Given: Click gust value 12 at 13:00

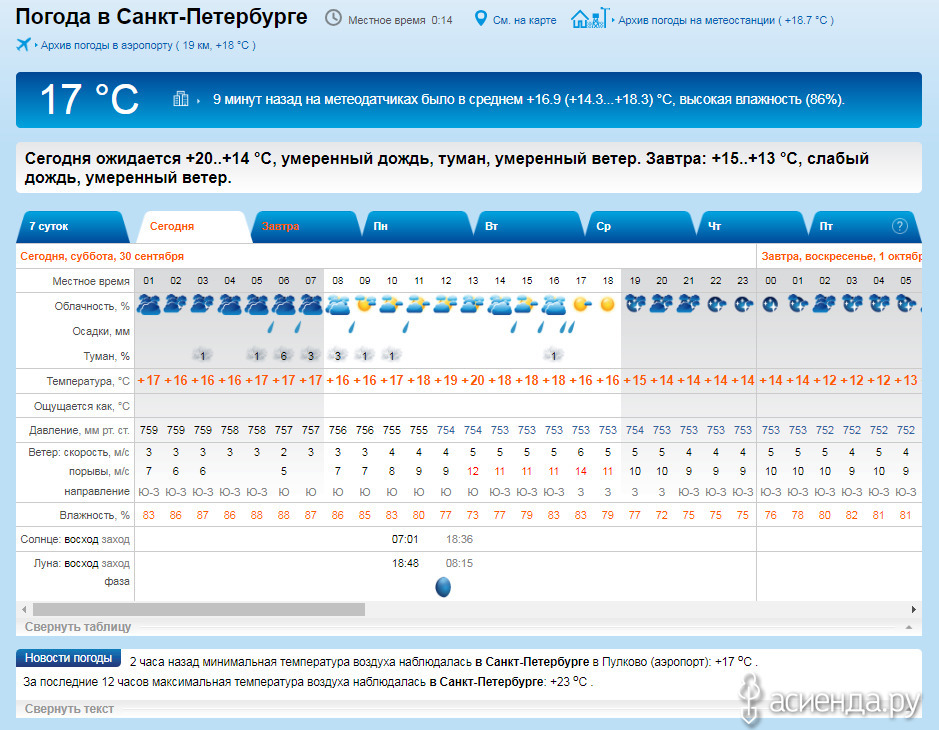Looking at the screenshot, I should click(x=473, y=471).
